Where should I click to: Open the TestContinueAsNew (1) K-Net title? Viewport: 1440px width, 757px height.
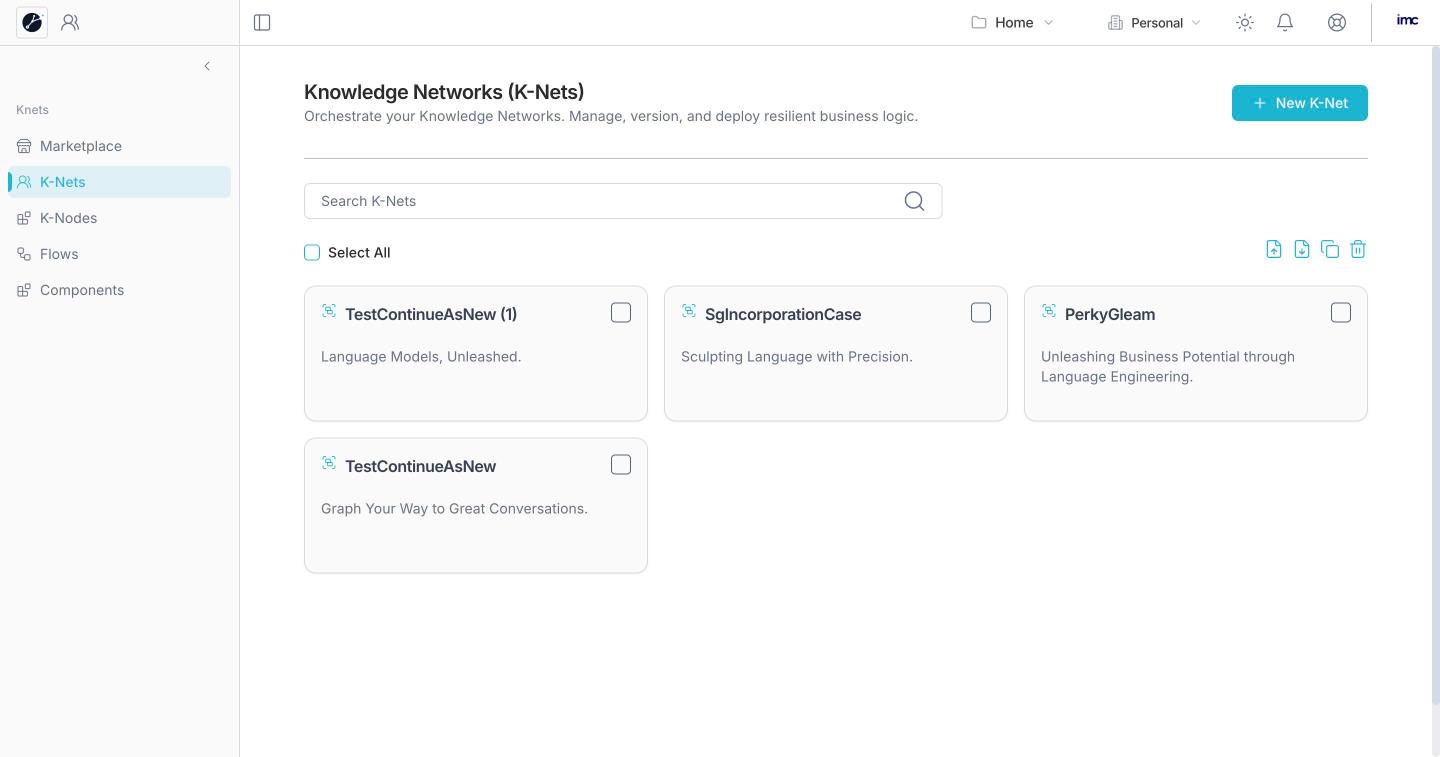click(431, 314)
